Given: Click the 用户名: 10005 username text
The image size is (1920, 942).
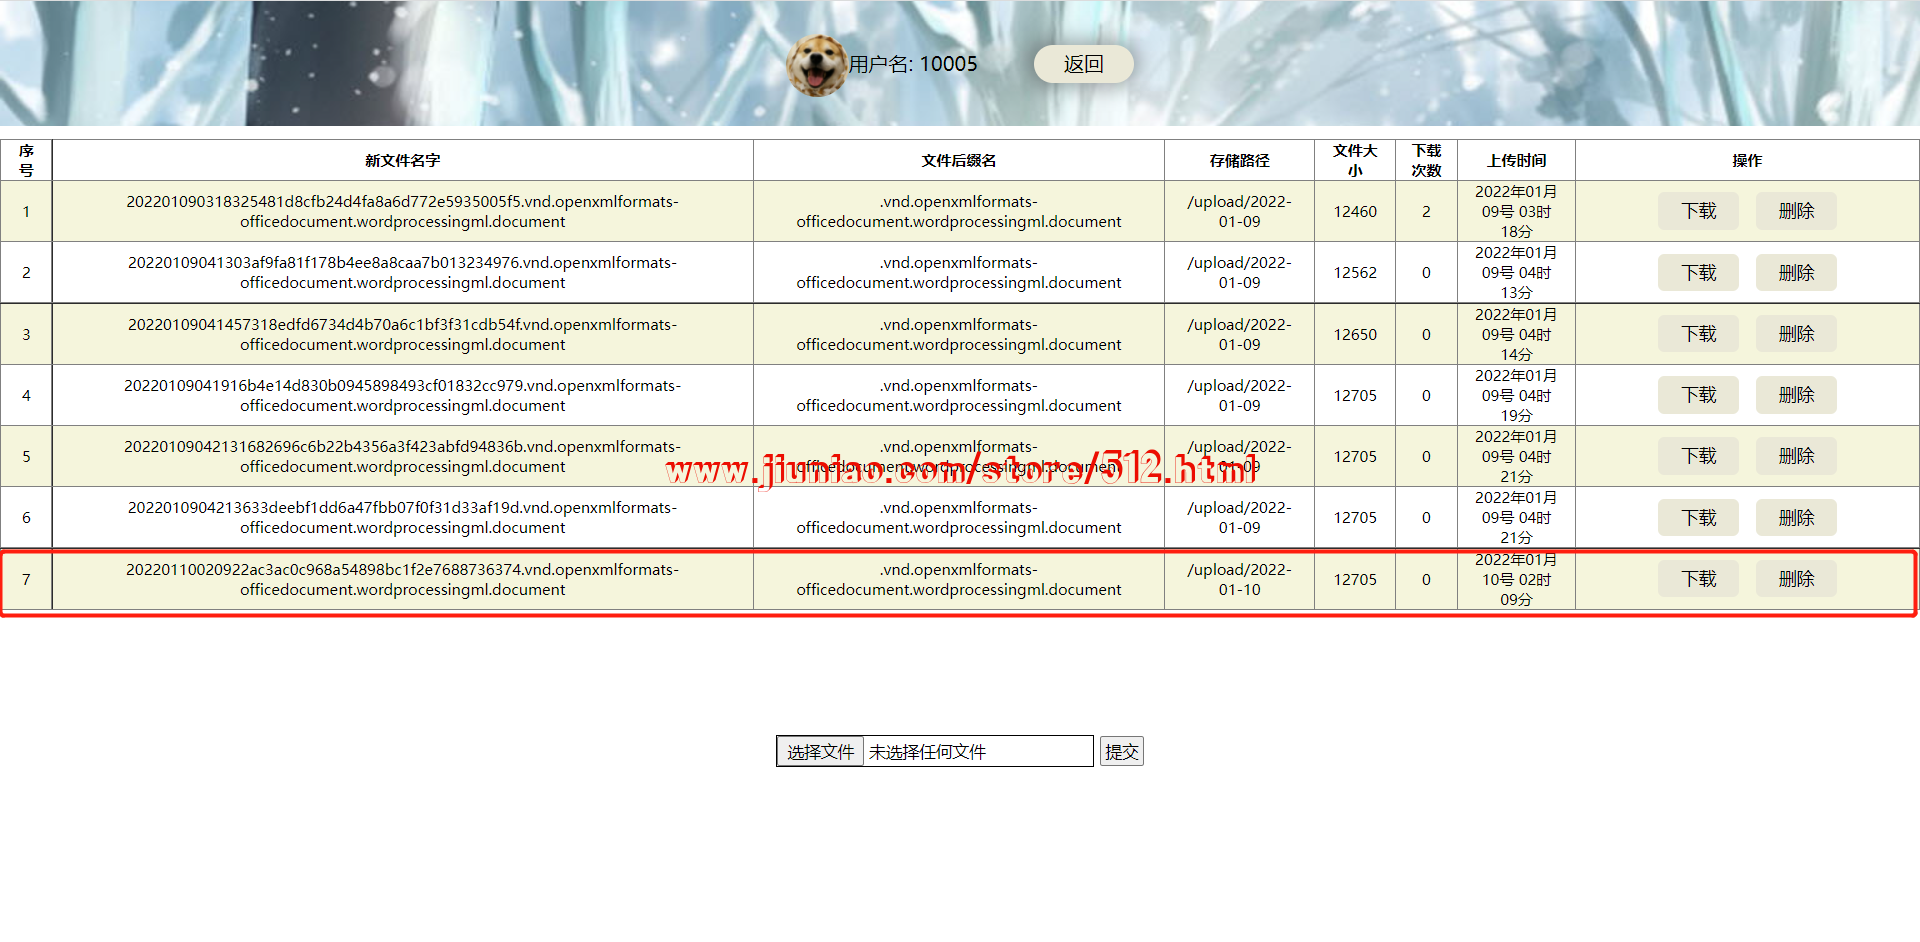Looking at the screenshot, I should pos(913,65).
